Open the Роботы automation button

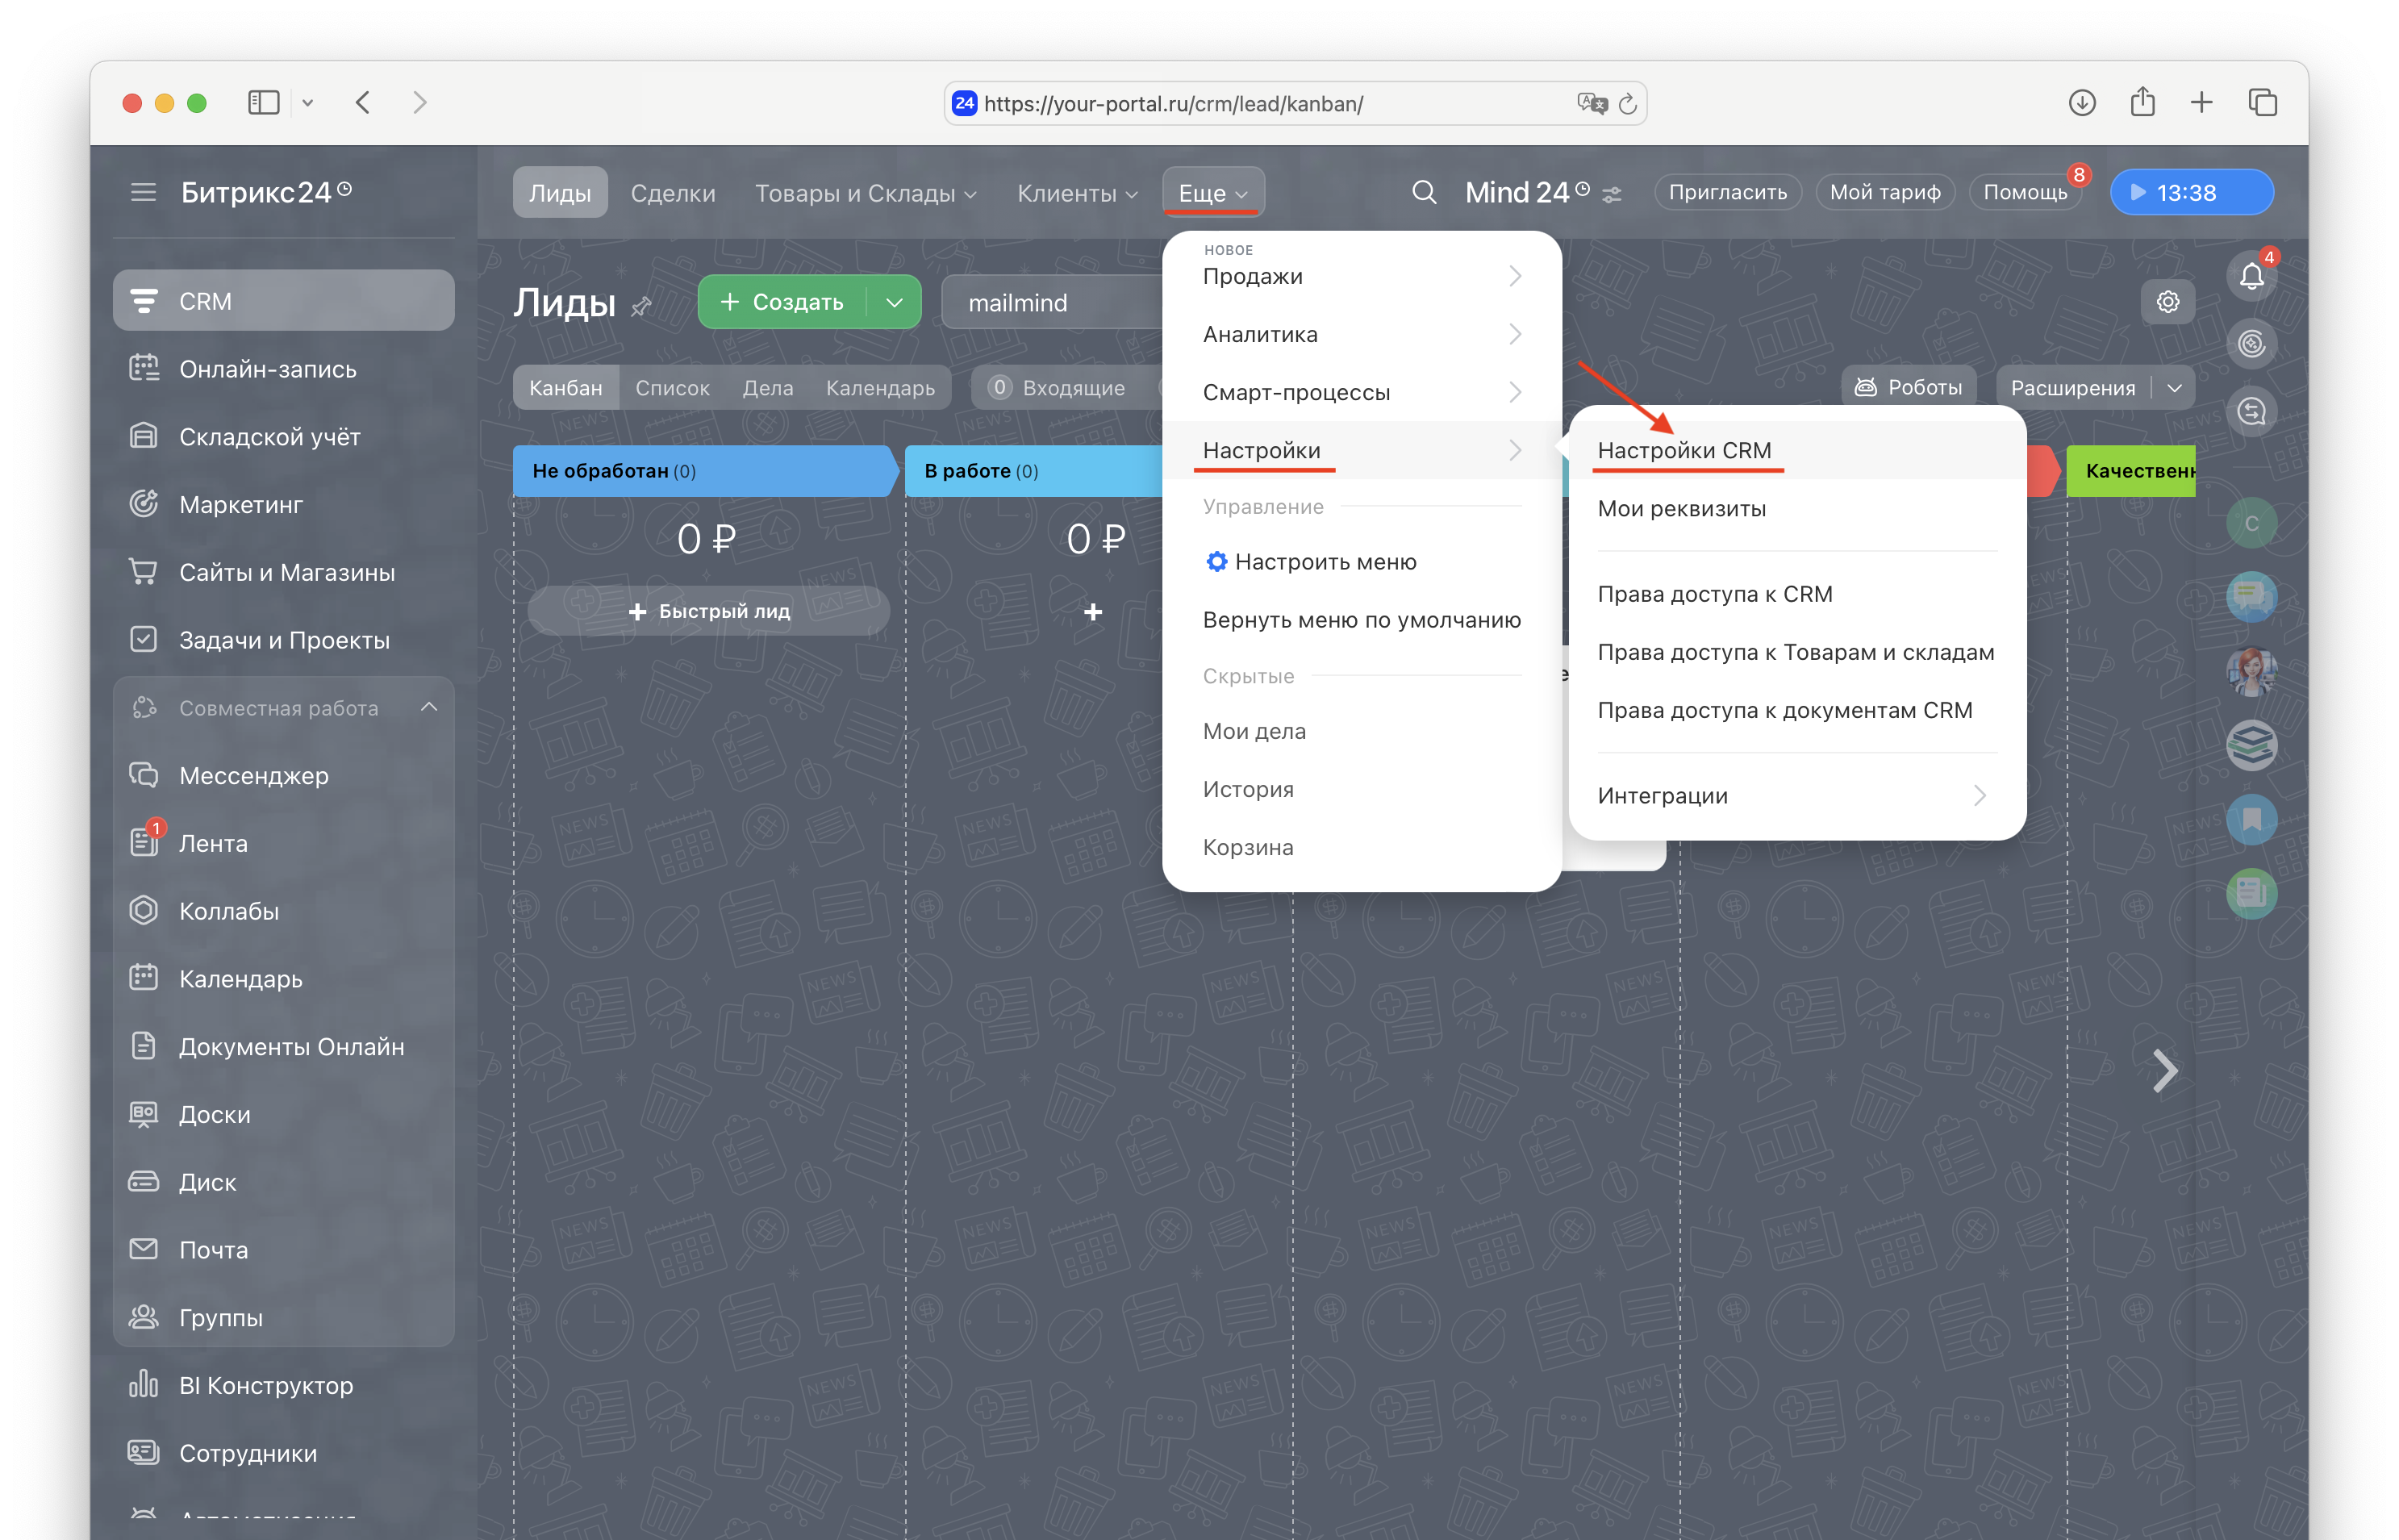coord(1908,387)
